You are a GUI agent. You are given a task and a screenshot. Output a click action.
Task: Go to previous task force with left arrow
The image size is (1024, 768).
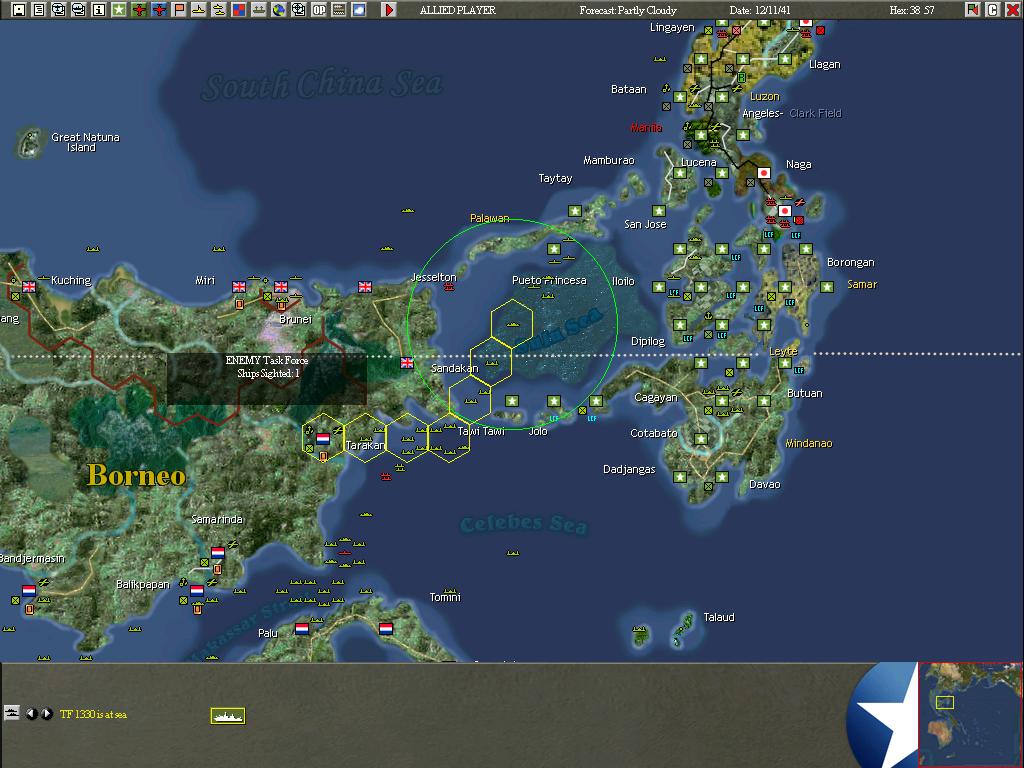coord(31,714)
